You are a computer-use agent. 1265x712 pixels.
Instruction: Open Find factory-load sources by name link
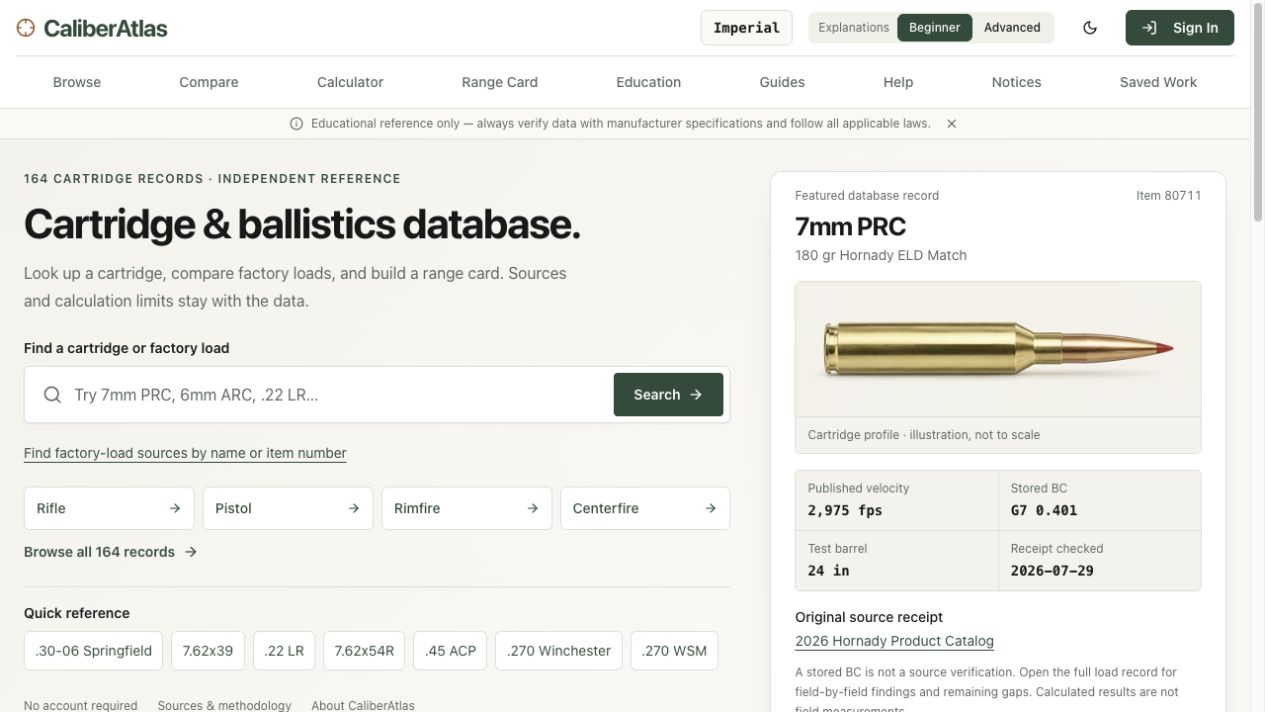pyautogui.click(x=185, y=453)
